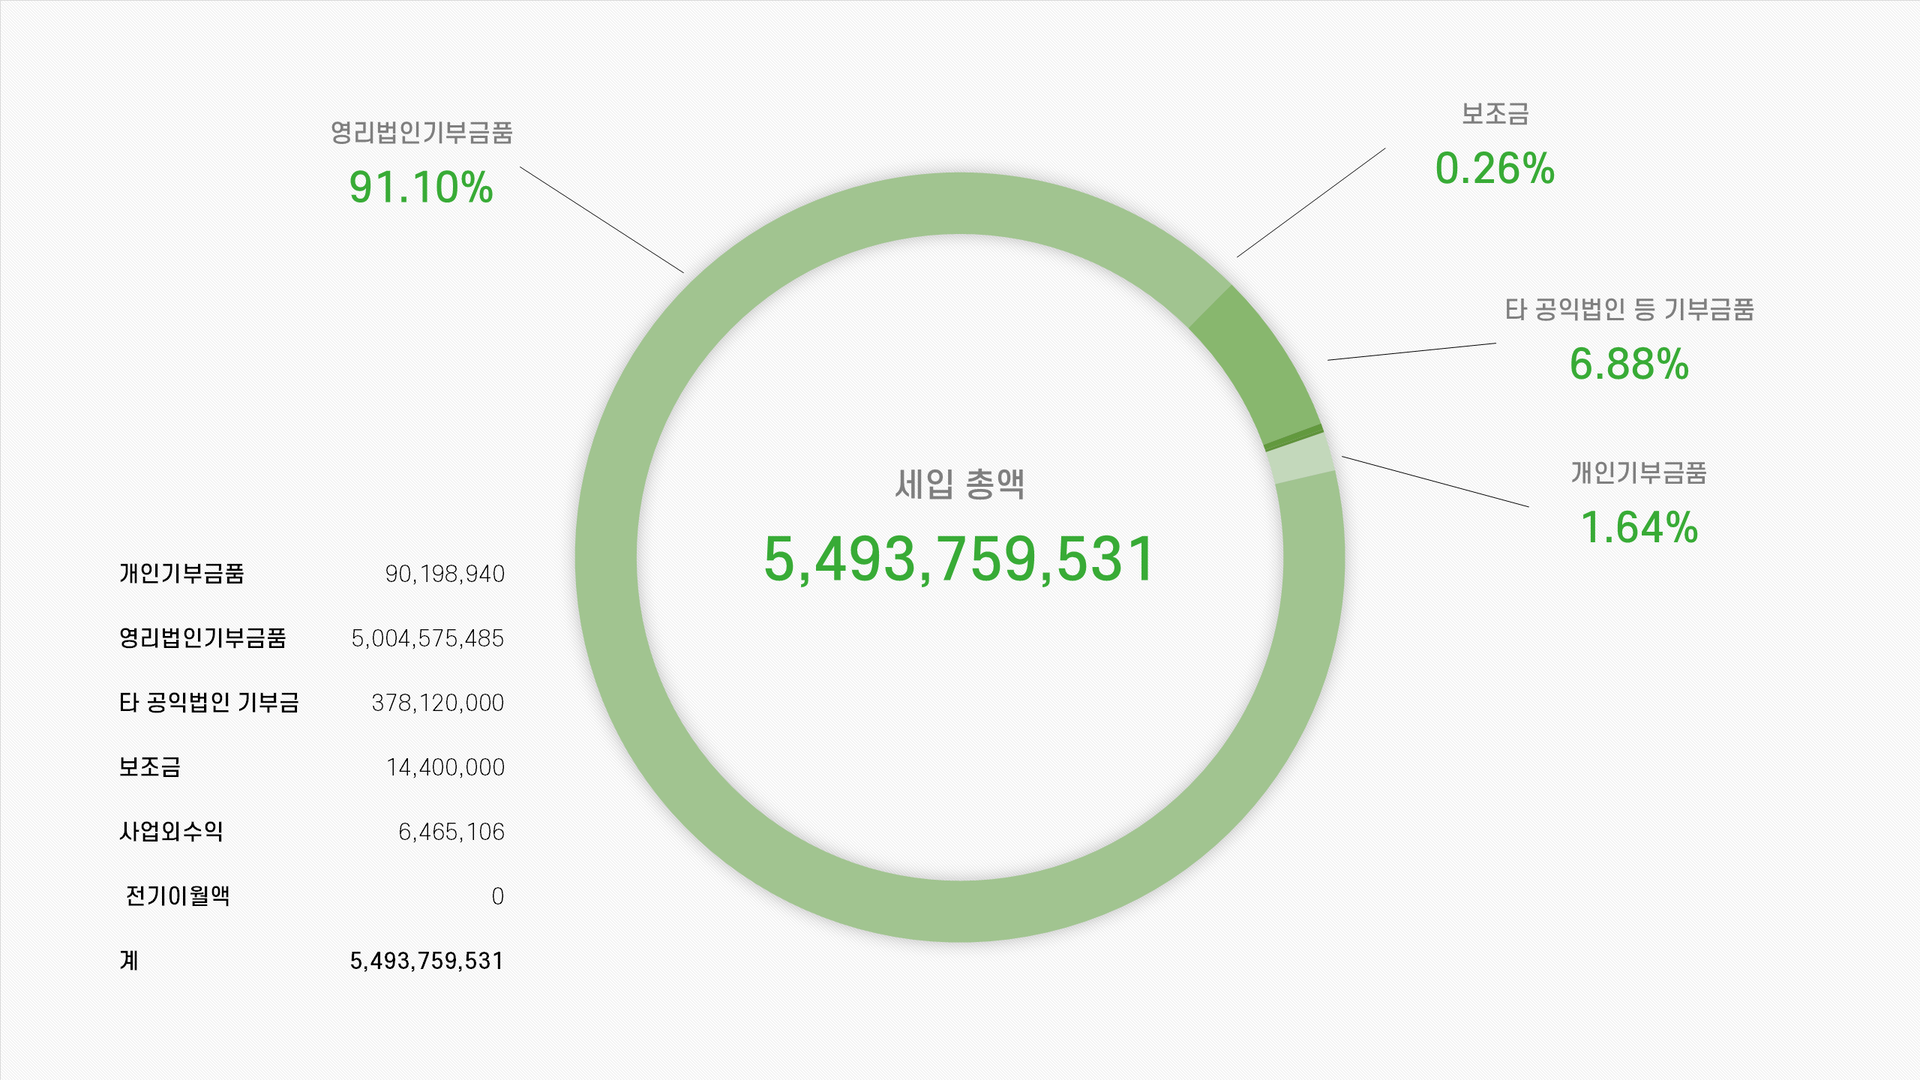Select the amount 5,004,575,485 in the table

(427, 639)
